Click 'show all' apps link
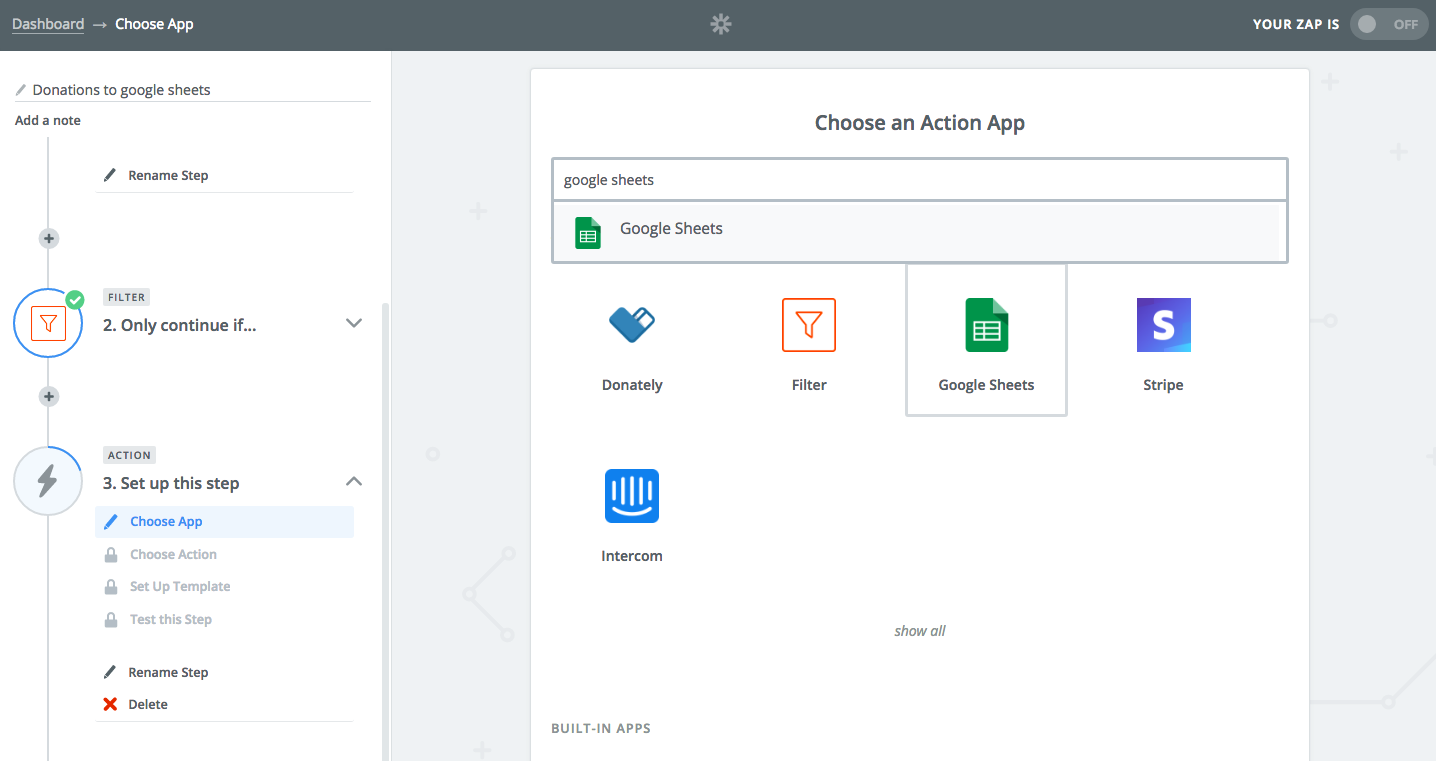Image resolution: width=1436 pixels, height=761 pixels. [920, 631]
